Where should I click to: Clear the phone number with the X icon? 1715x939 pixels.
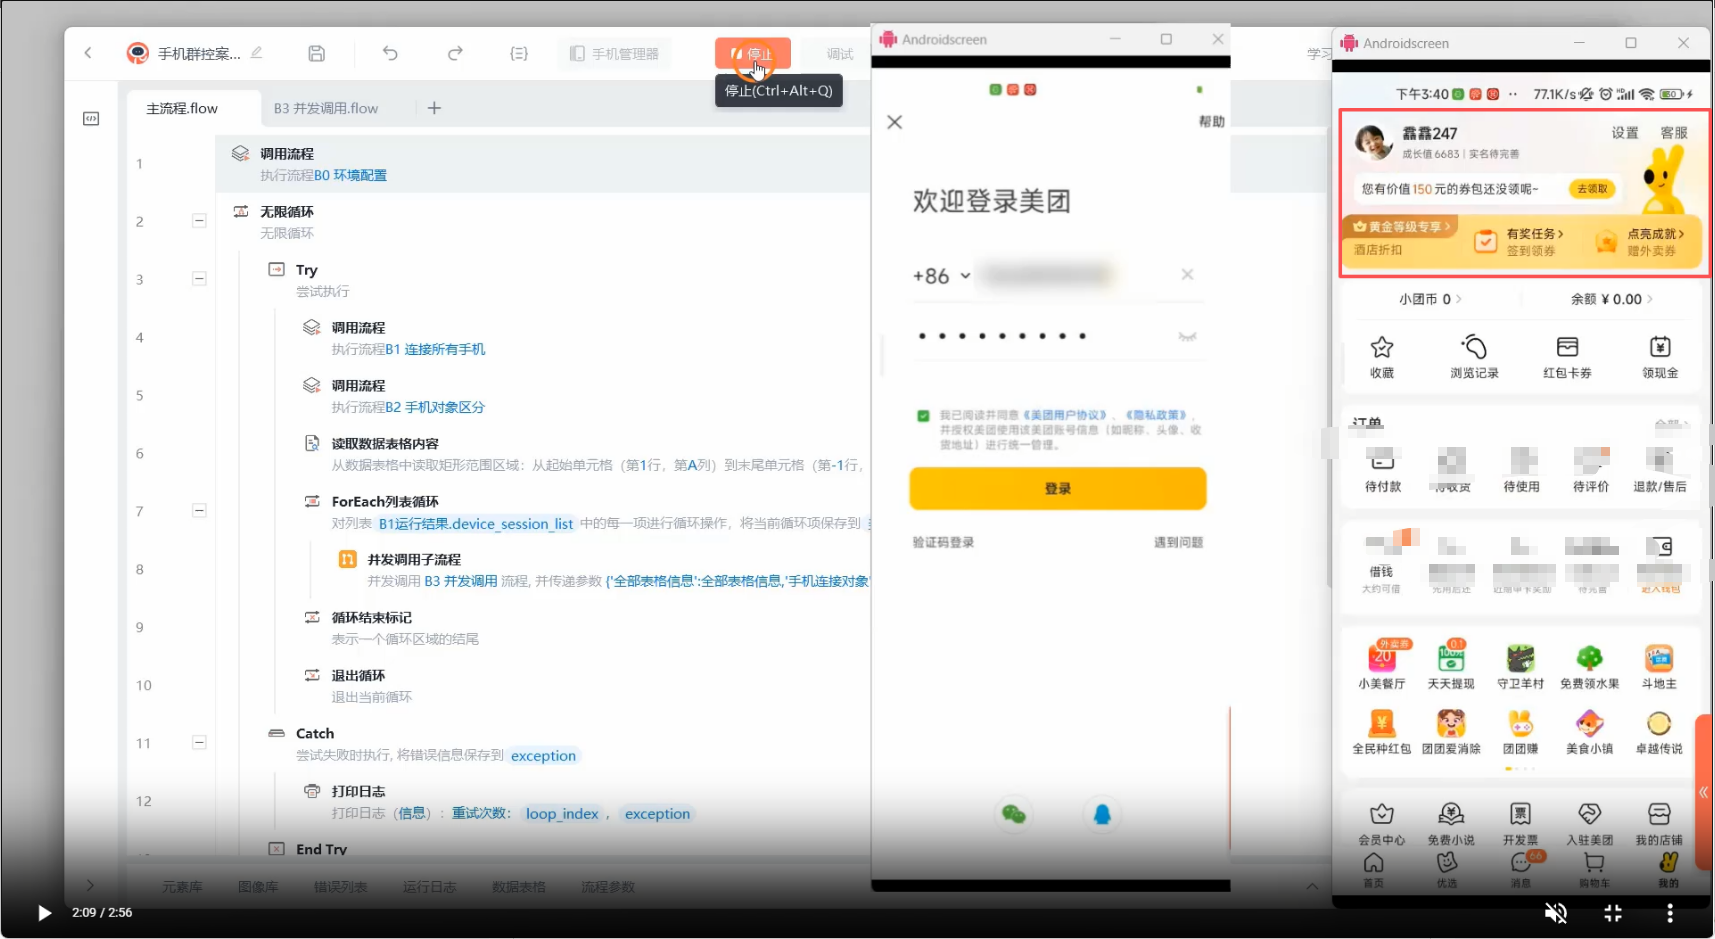tap(1187, 274)
